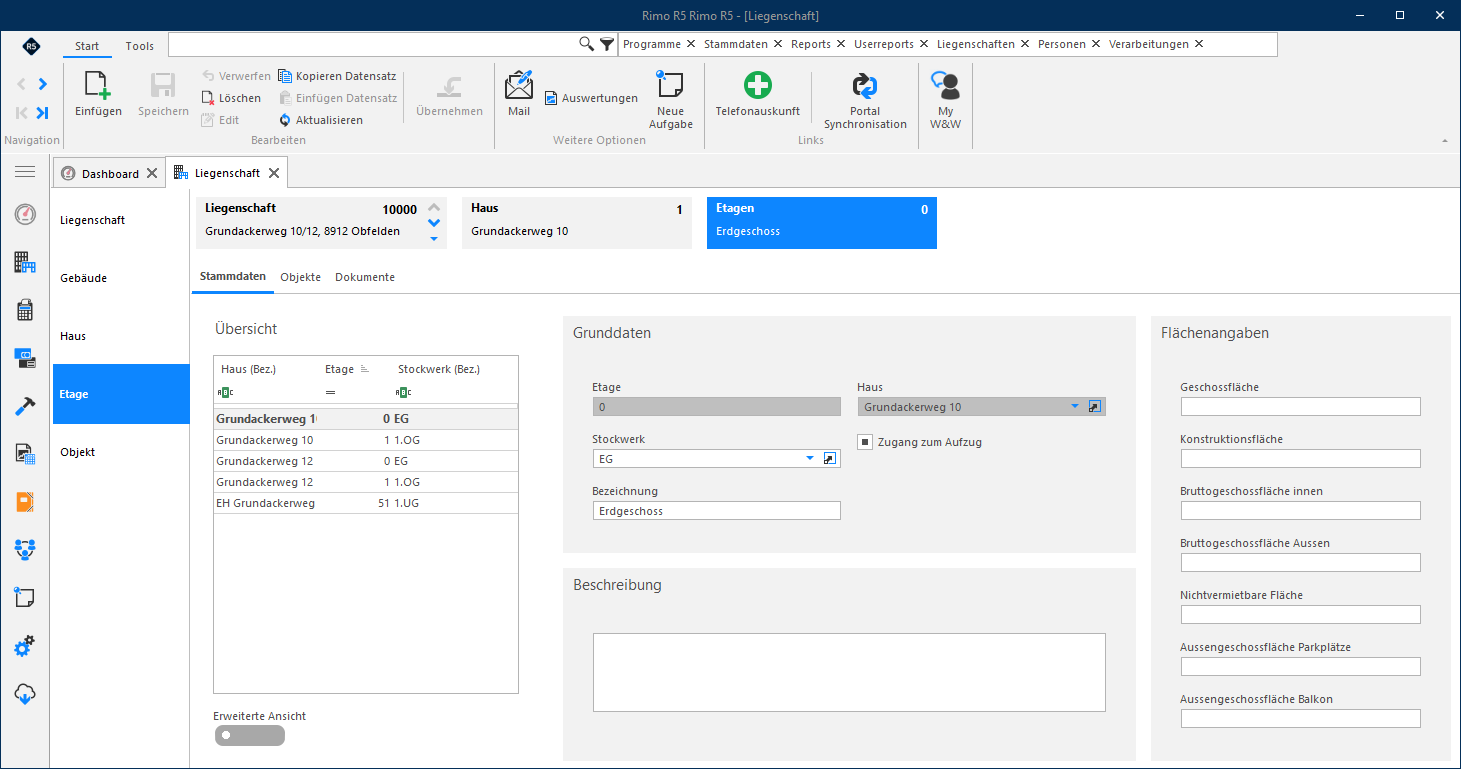Click the Etagen Erdgeschoss card
The image size is (1461, 769).
822,222
